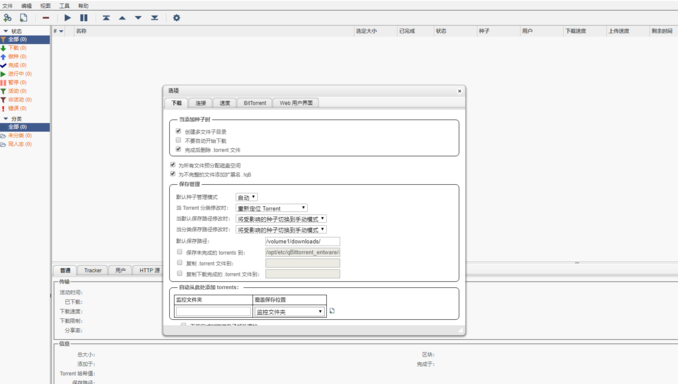
Task: Select the 下载 tab in options dialog
Action: (176, 103)
